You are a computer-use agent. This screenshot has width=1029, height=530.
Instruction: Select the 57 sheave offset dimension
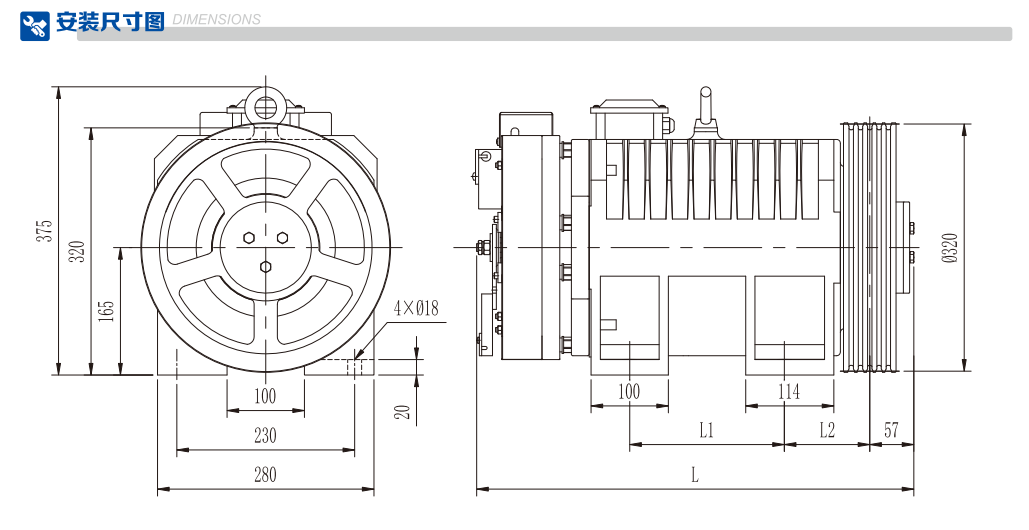click(891, 430)
